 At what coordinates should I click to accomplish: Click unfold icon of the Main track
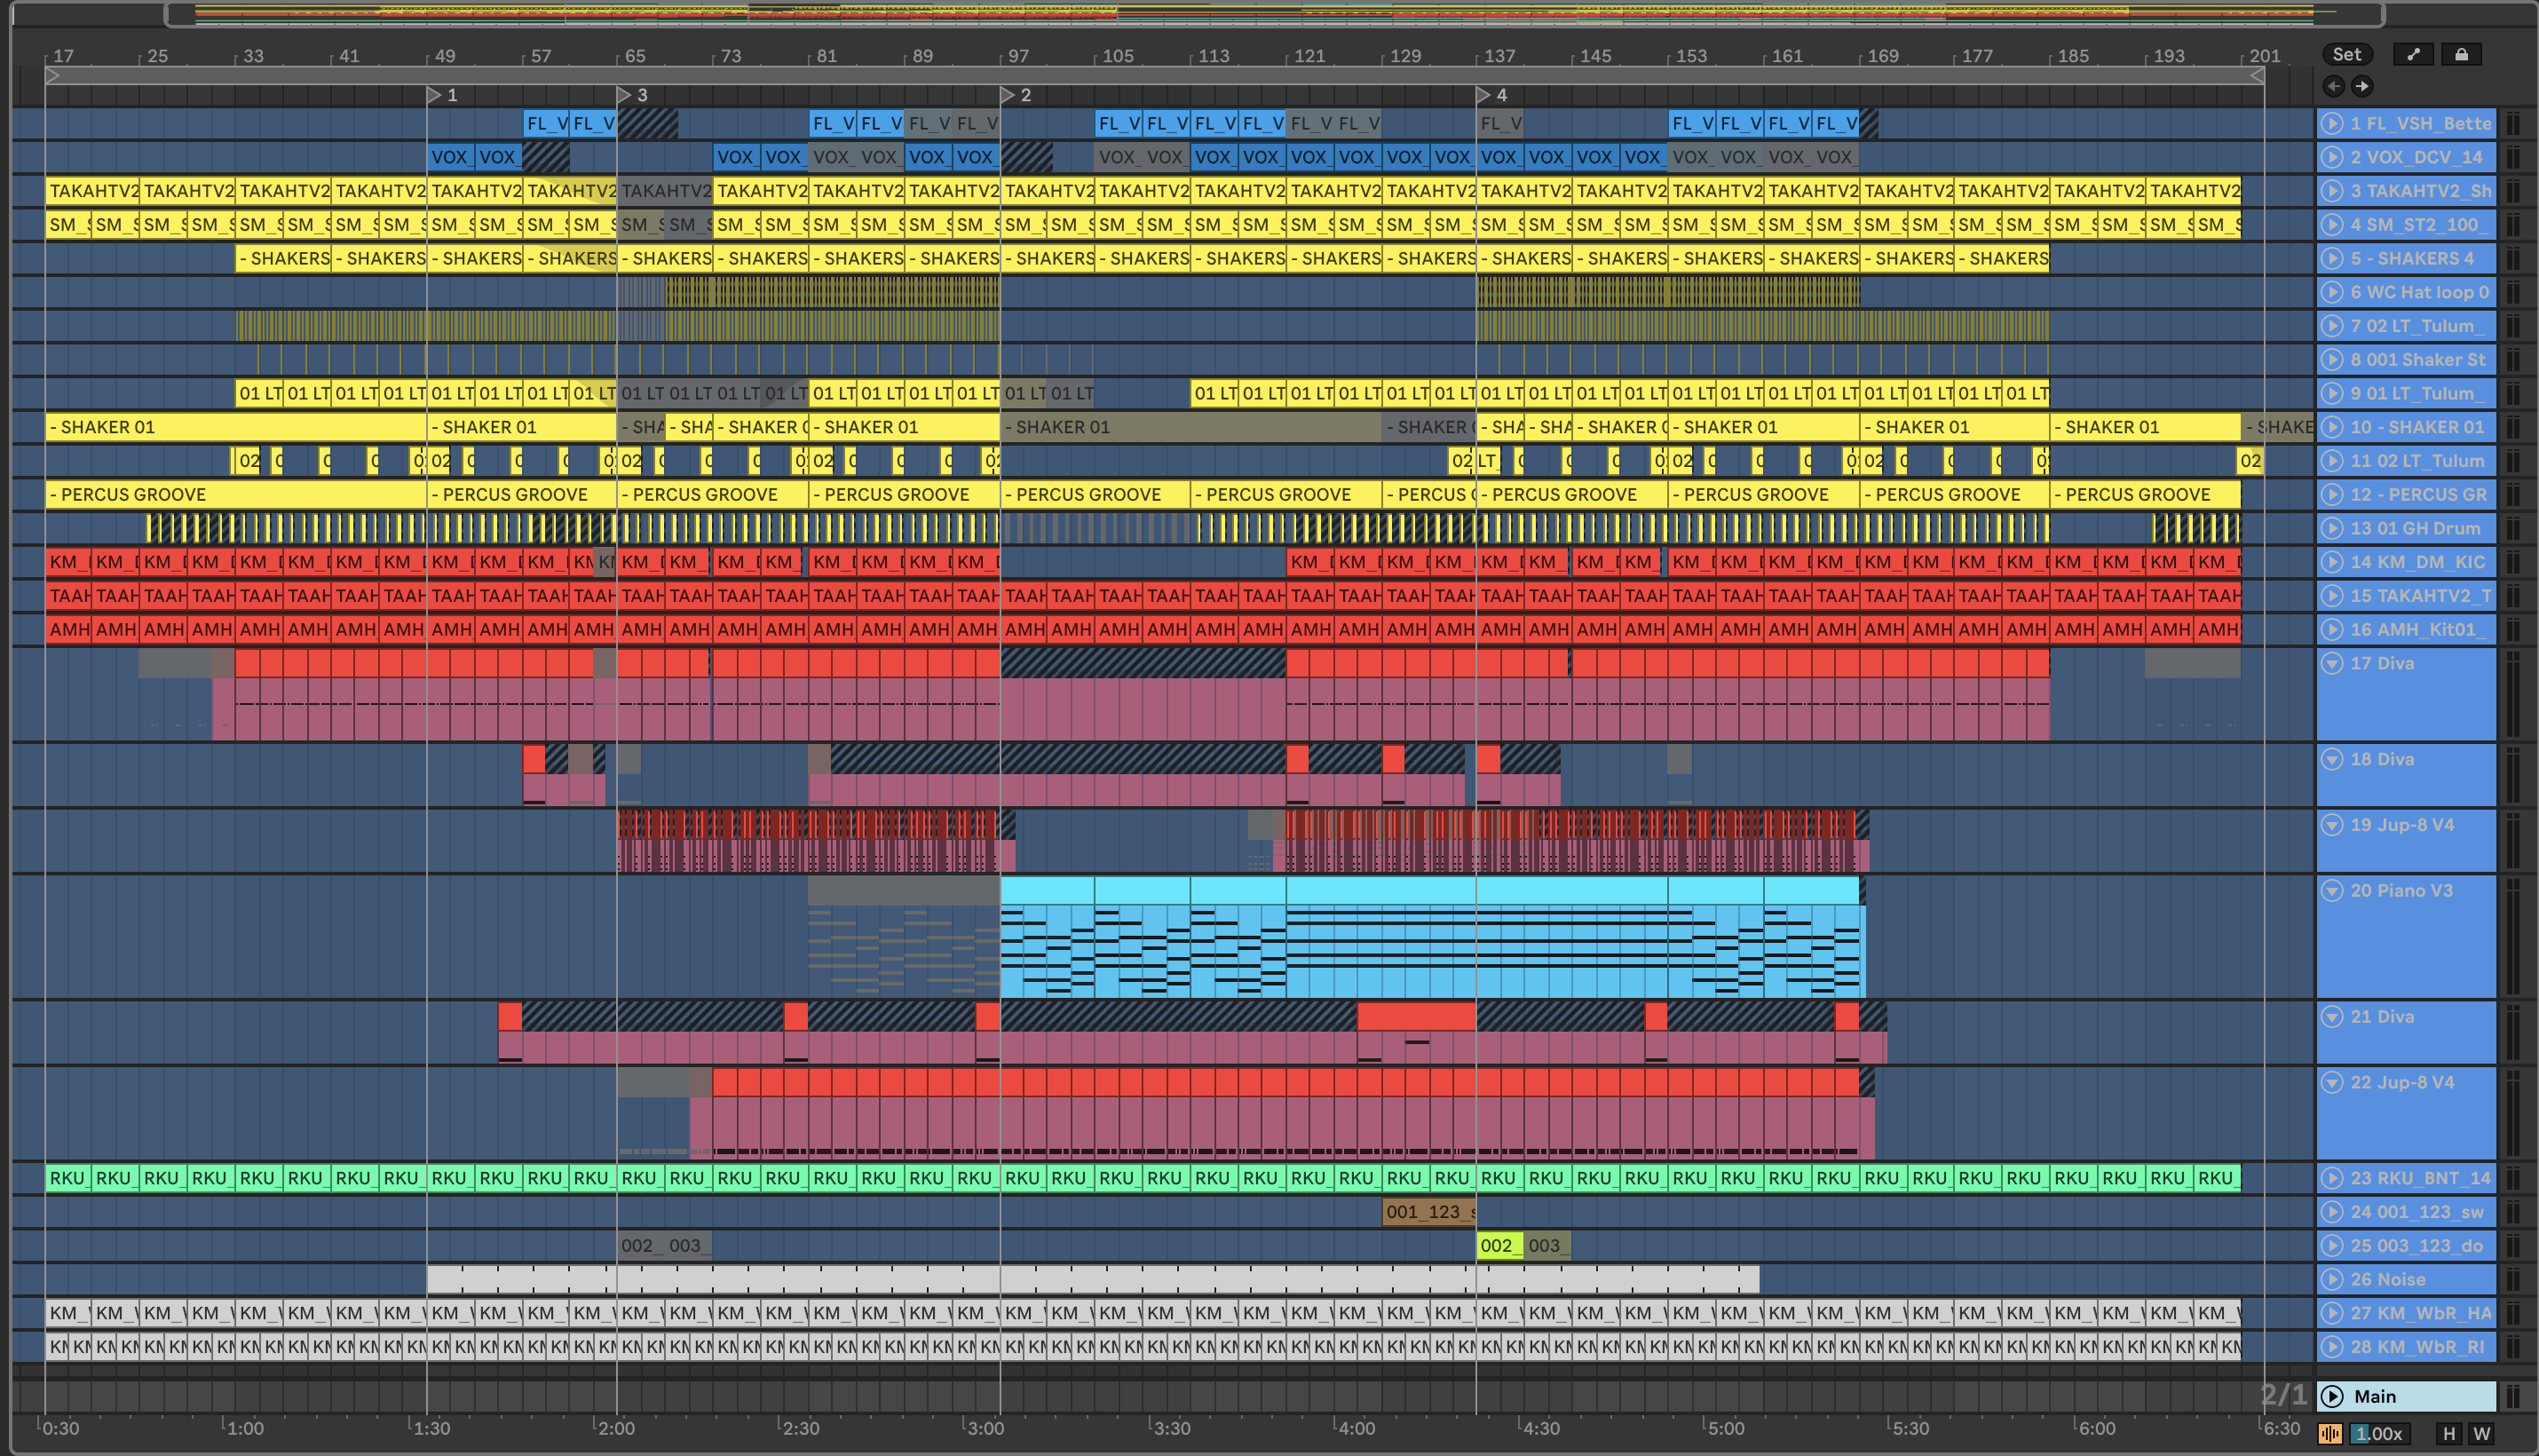tap(2332, 1397)
